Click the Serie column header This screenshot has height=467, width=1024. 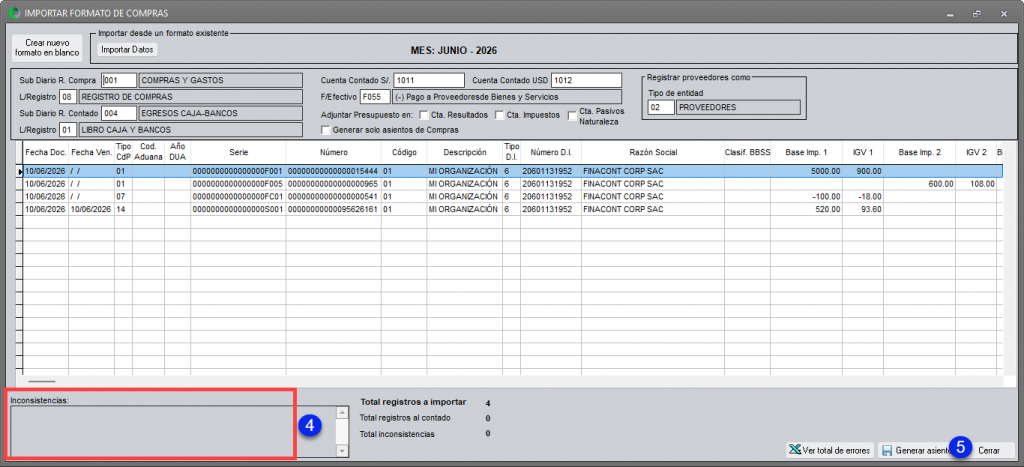point(238,152)
